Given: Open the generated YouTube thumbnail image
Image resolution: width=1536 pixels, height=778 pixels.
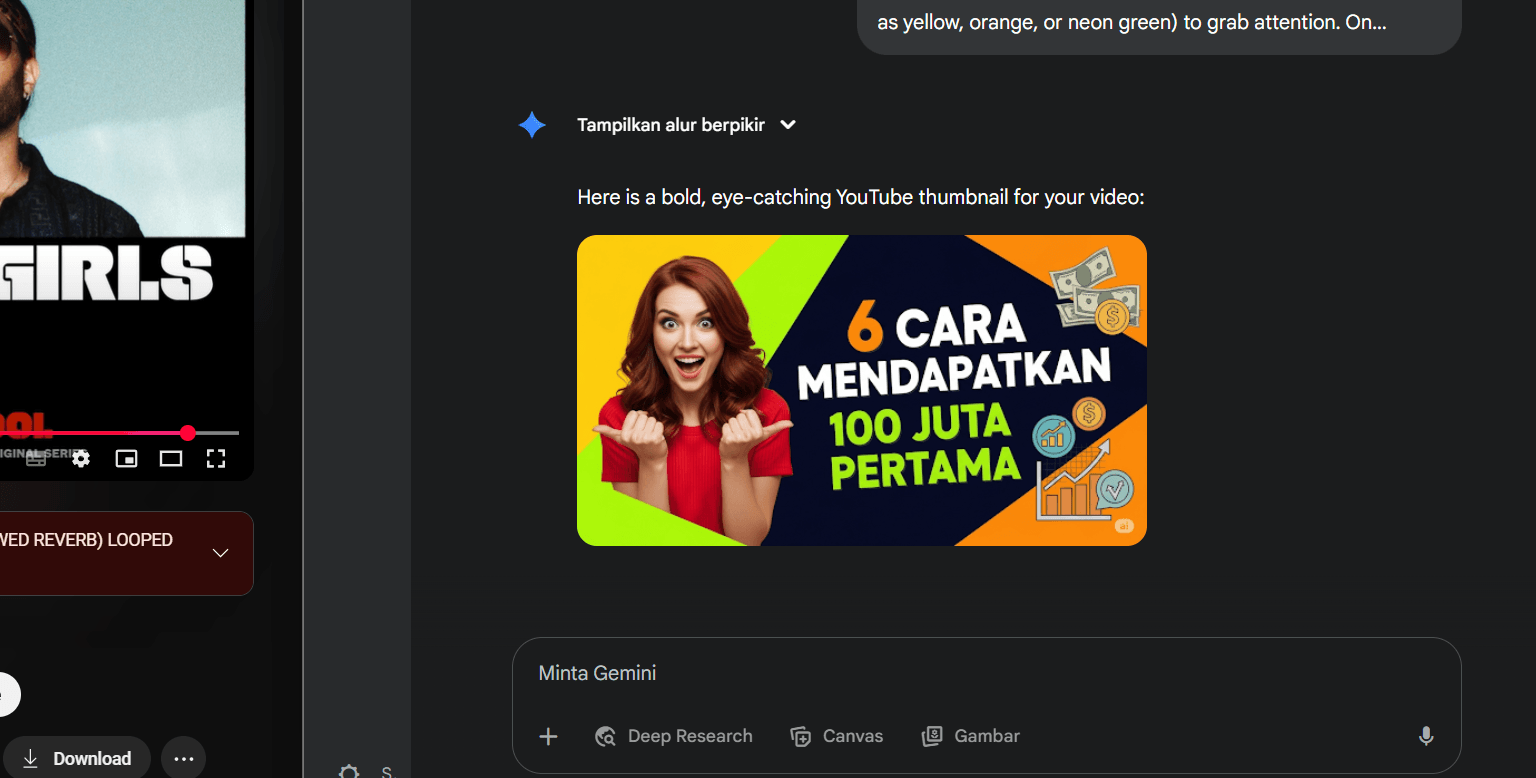Looking at the screenshot, I should (x=862, y=390).
